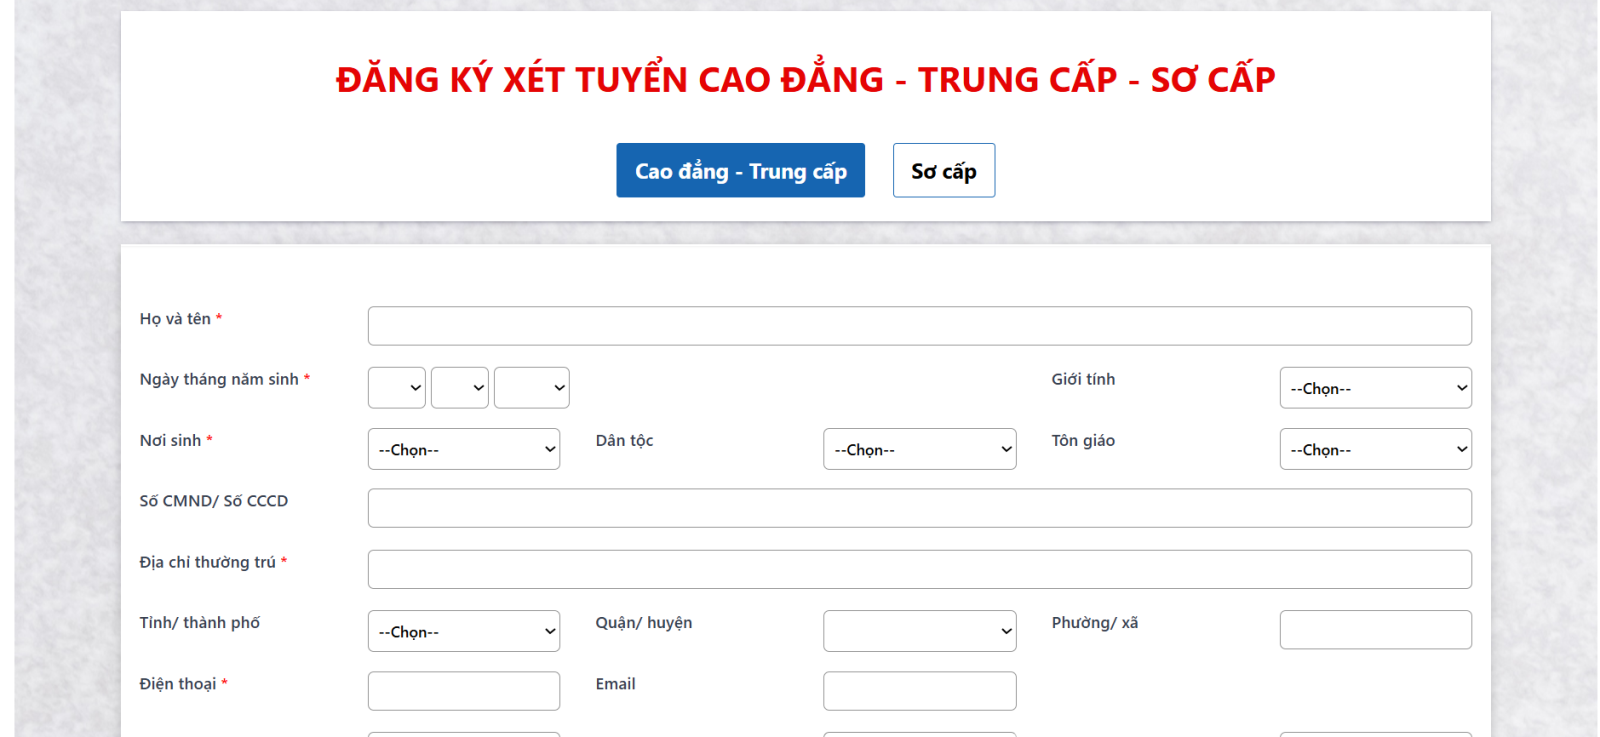1600x737 pixels.
Task: Focus the Số CMND/ Số CCCD field
Action: click(919, 508)
